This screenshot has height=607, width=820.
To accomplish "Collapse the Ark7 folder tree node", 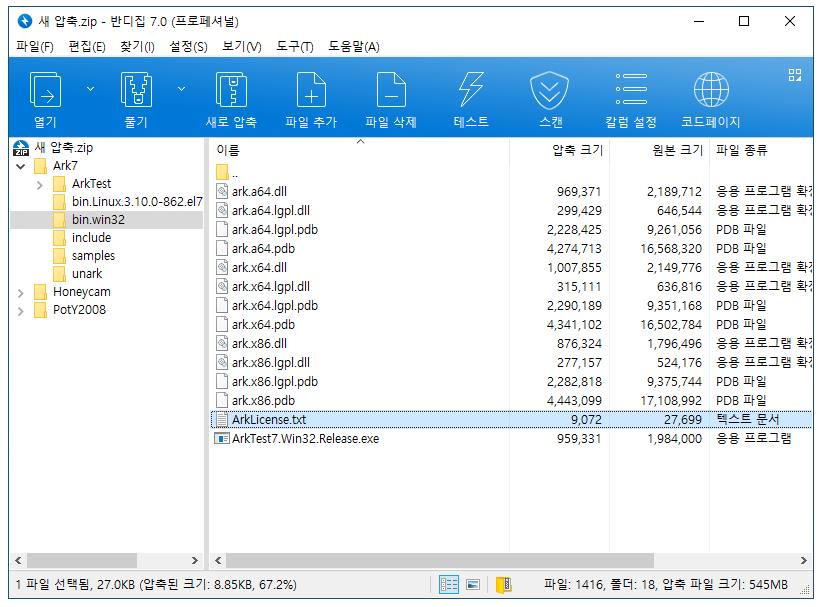I will click(21, 166).
